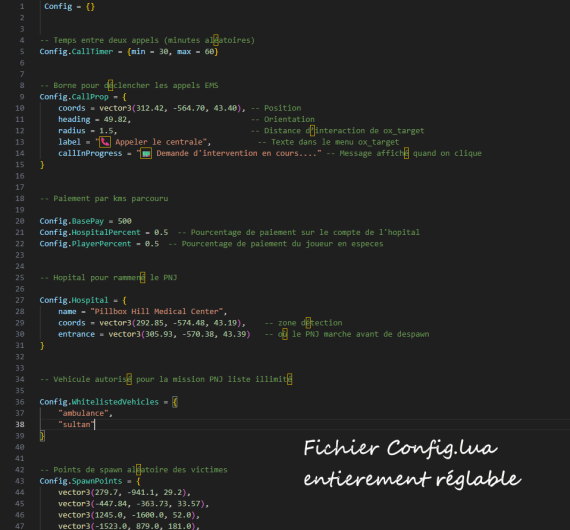Viewport: 570px width, 530px height.
Task: Click "vector3(292.85, -574.48, 43.19)" value
Action: (170, 323)
